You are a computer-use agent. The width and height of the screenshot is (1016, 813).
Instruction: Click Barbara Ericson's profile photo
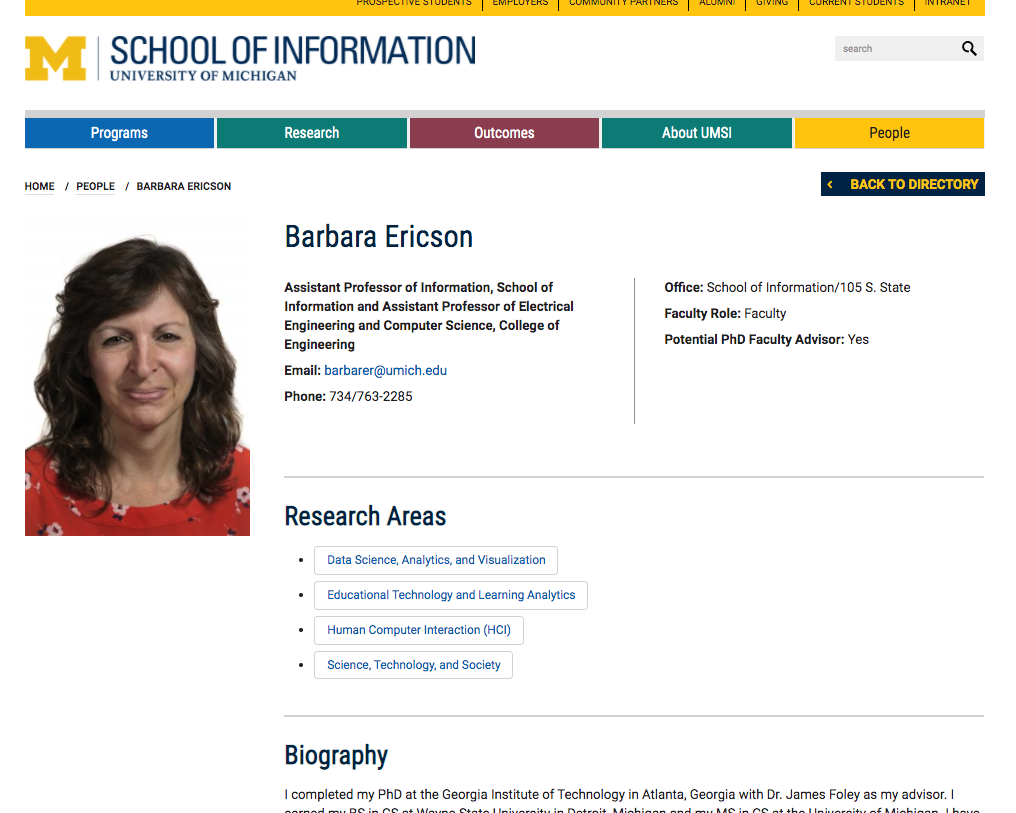pos(137,378)
